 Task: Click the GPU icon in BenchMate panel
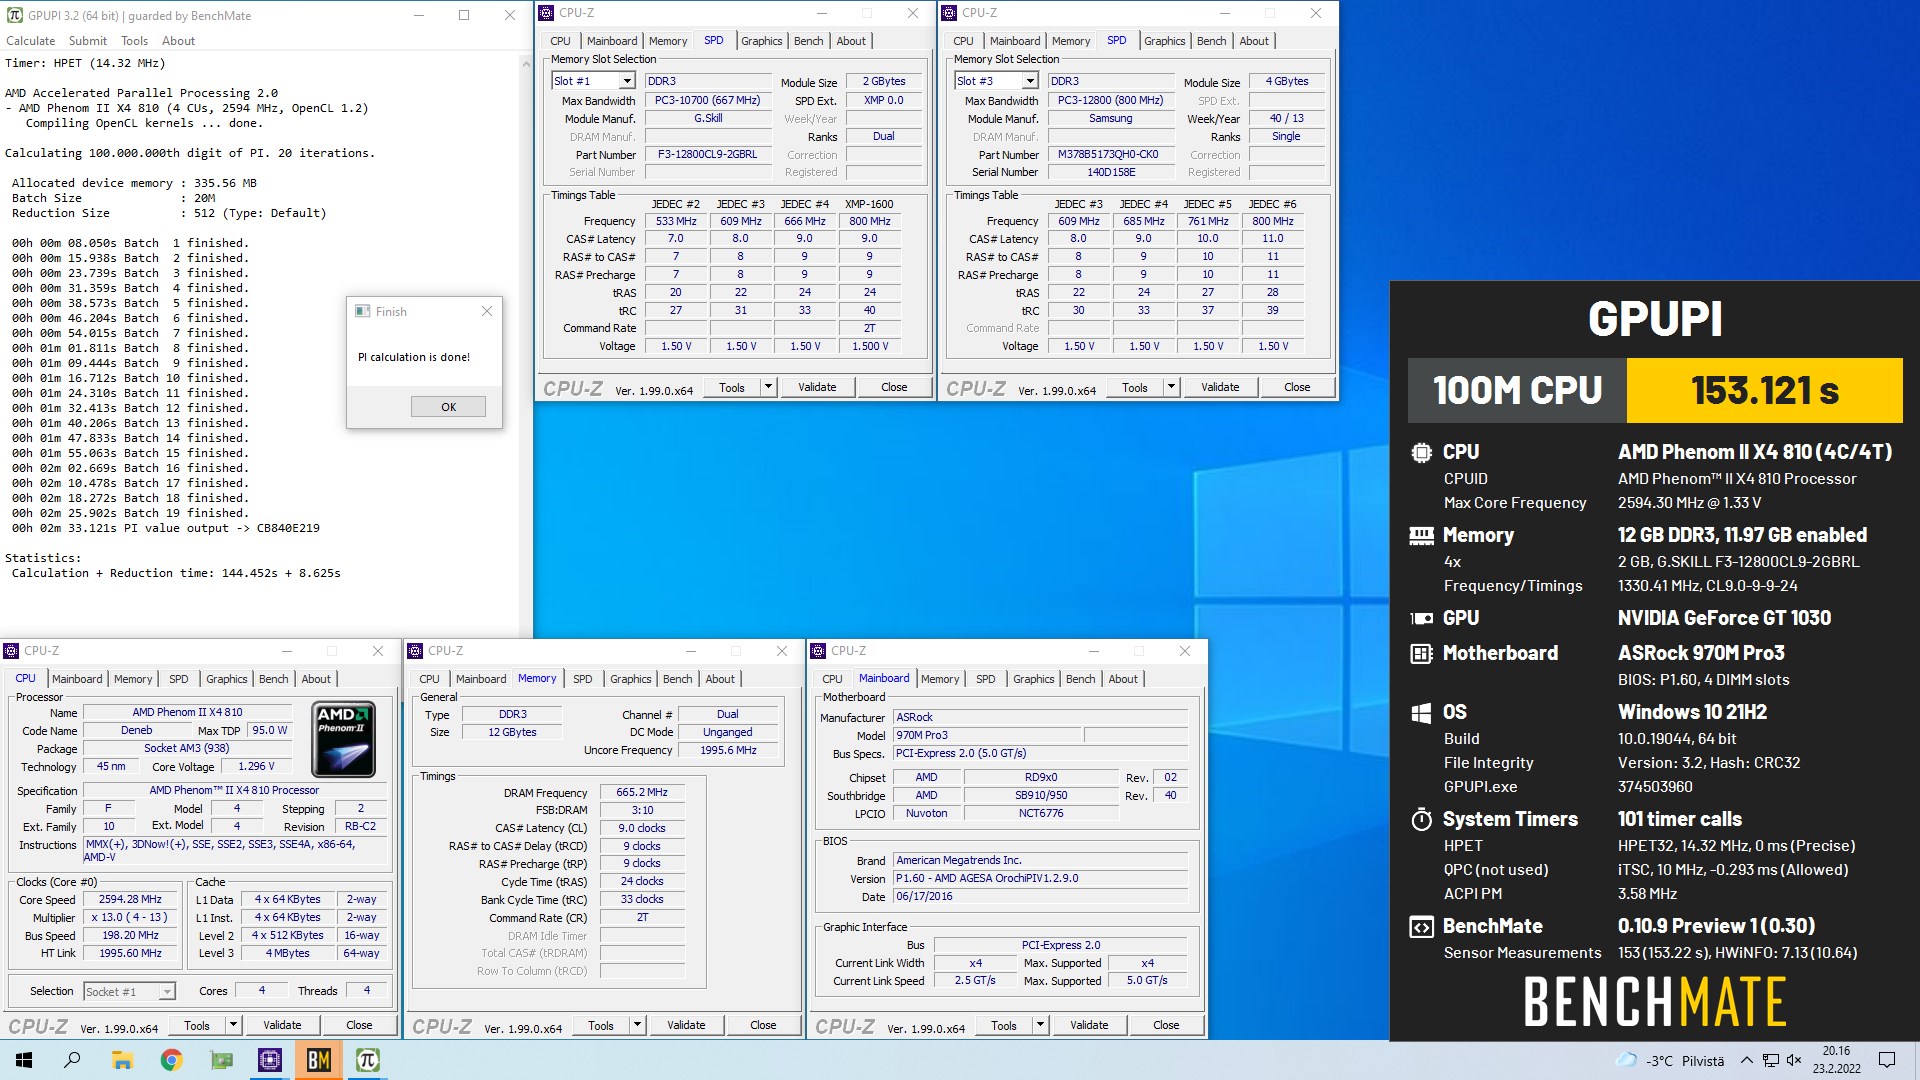point(1421,618)
